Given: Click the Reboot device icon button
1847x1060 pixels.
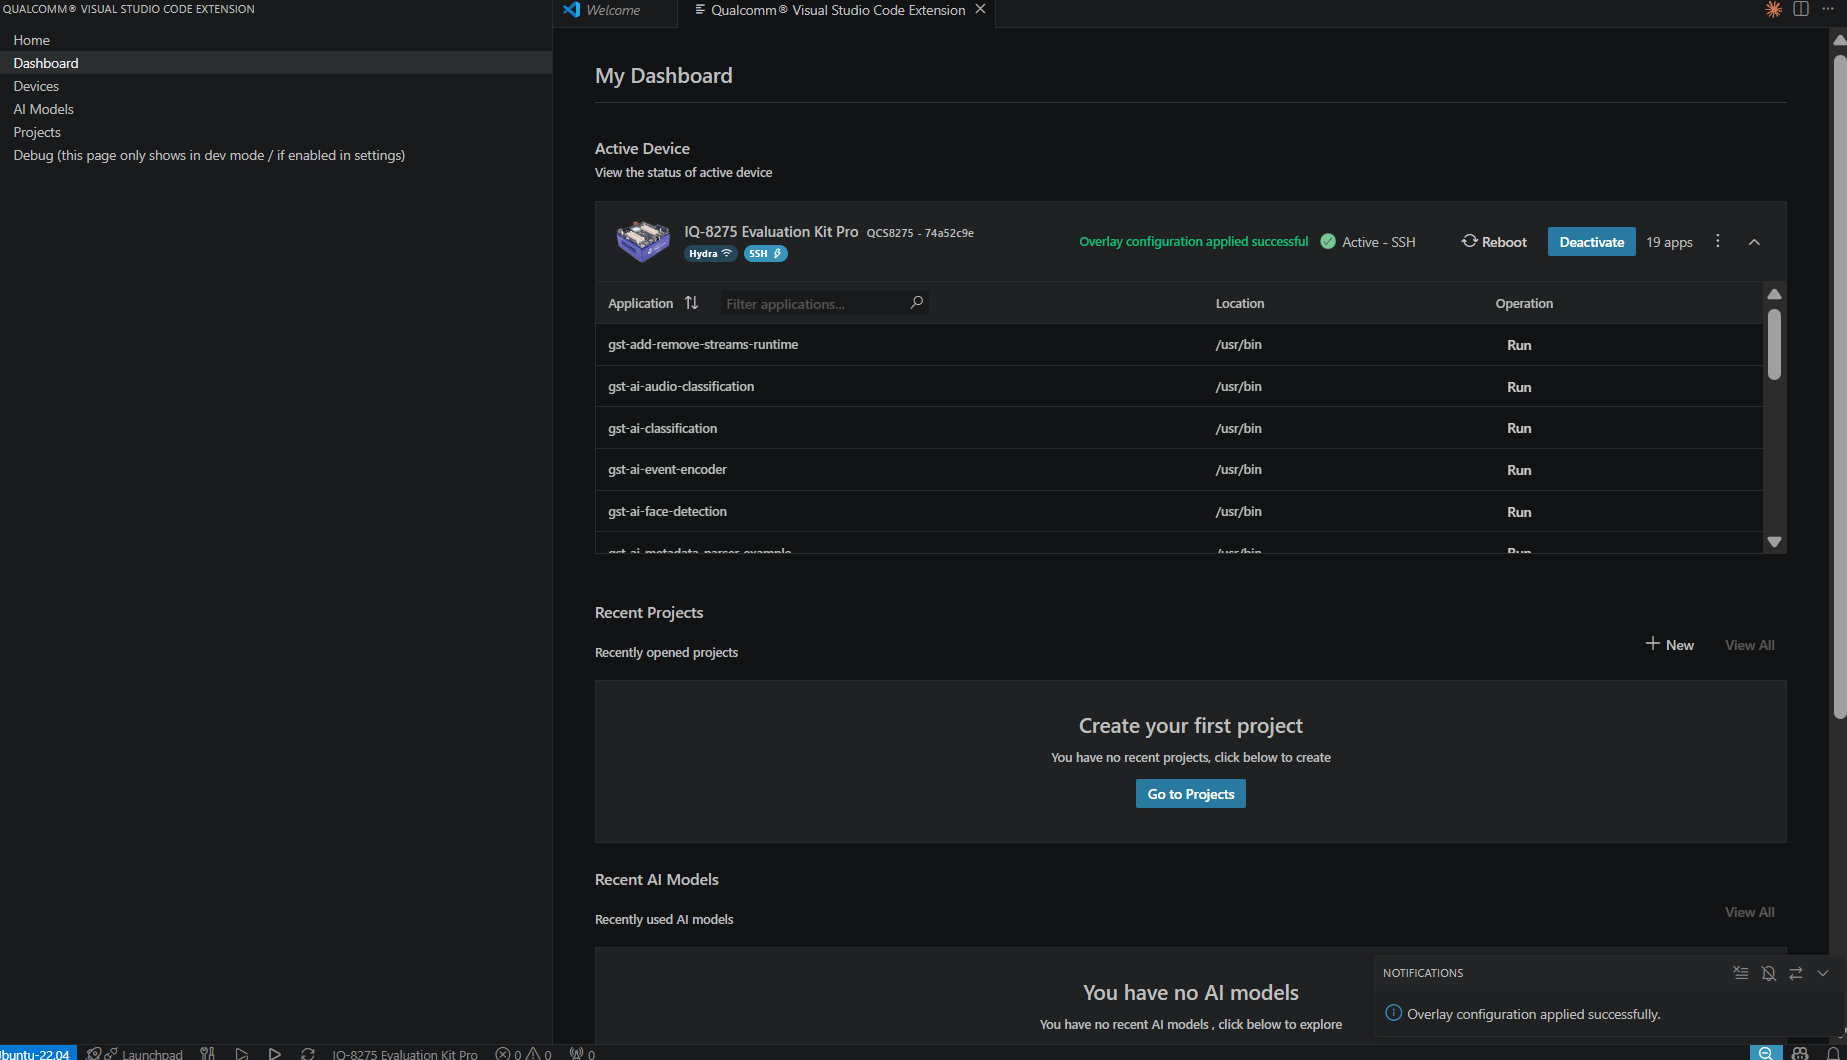Looking at the screenshot, I should 1494,242.
